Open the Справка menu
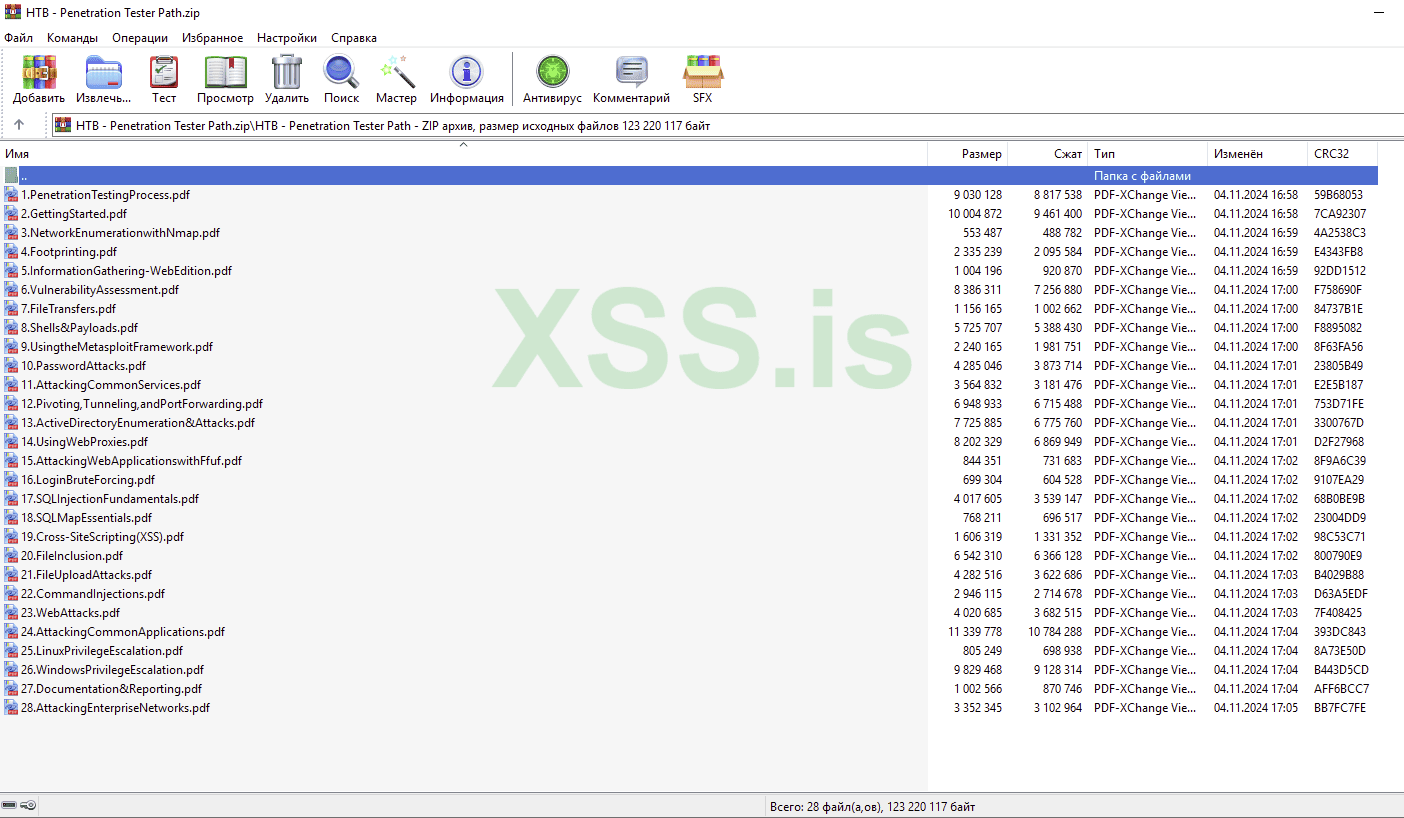 354,38
